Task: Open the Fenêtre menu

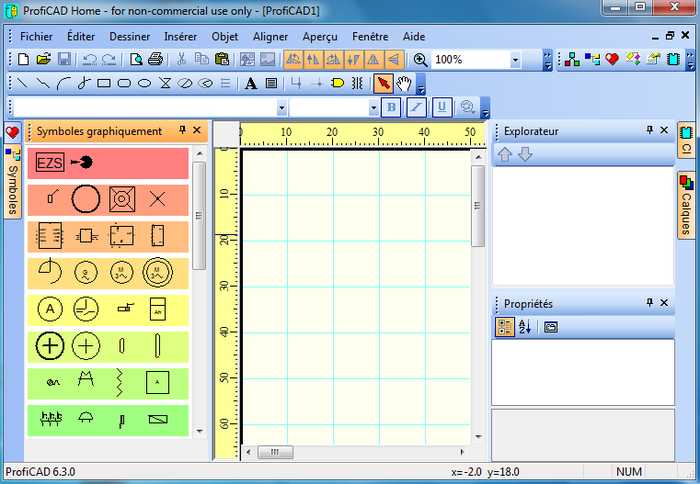Action: click(x=370, y=37)
